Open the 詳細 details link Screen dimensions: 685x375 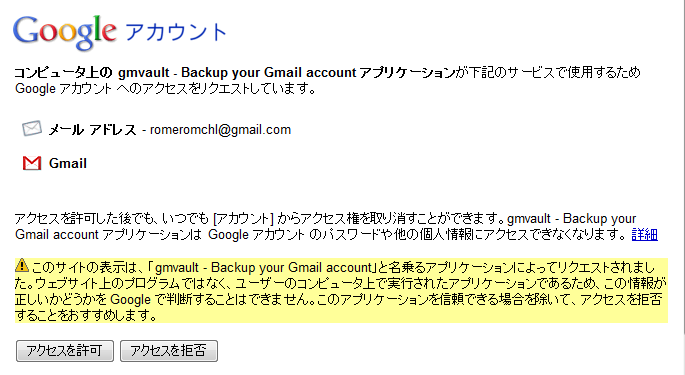pyautogui.click(x=644, y=235)
